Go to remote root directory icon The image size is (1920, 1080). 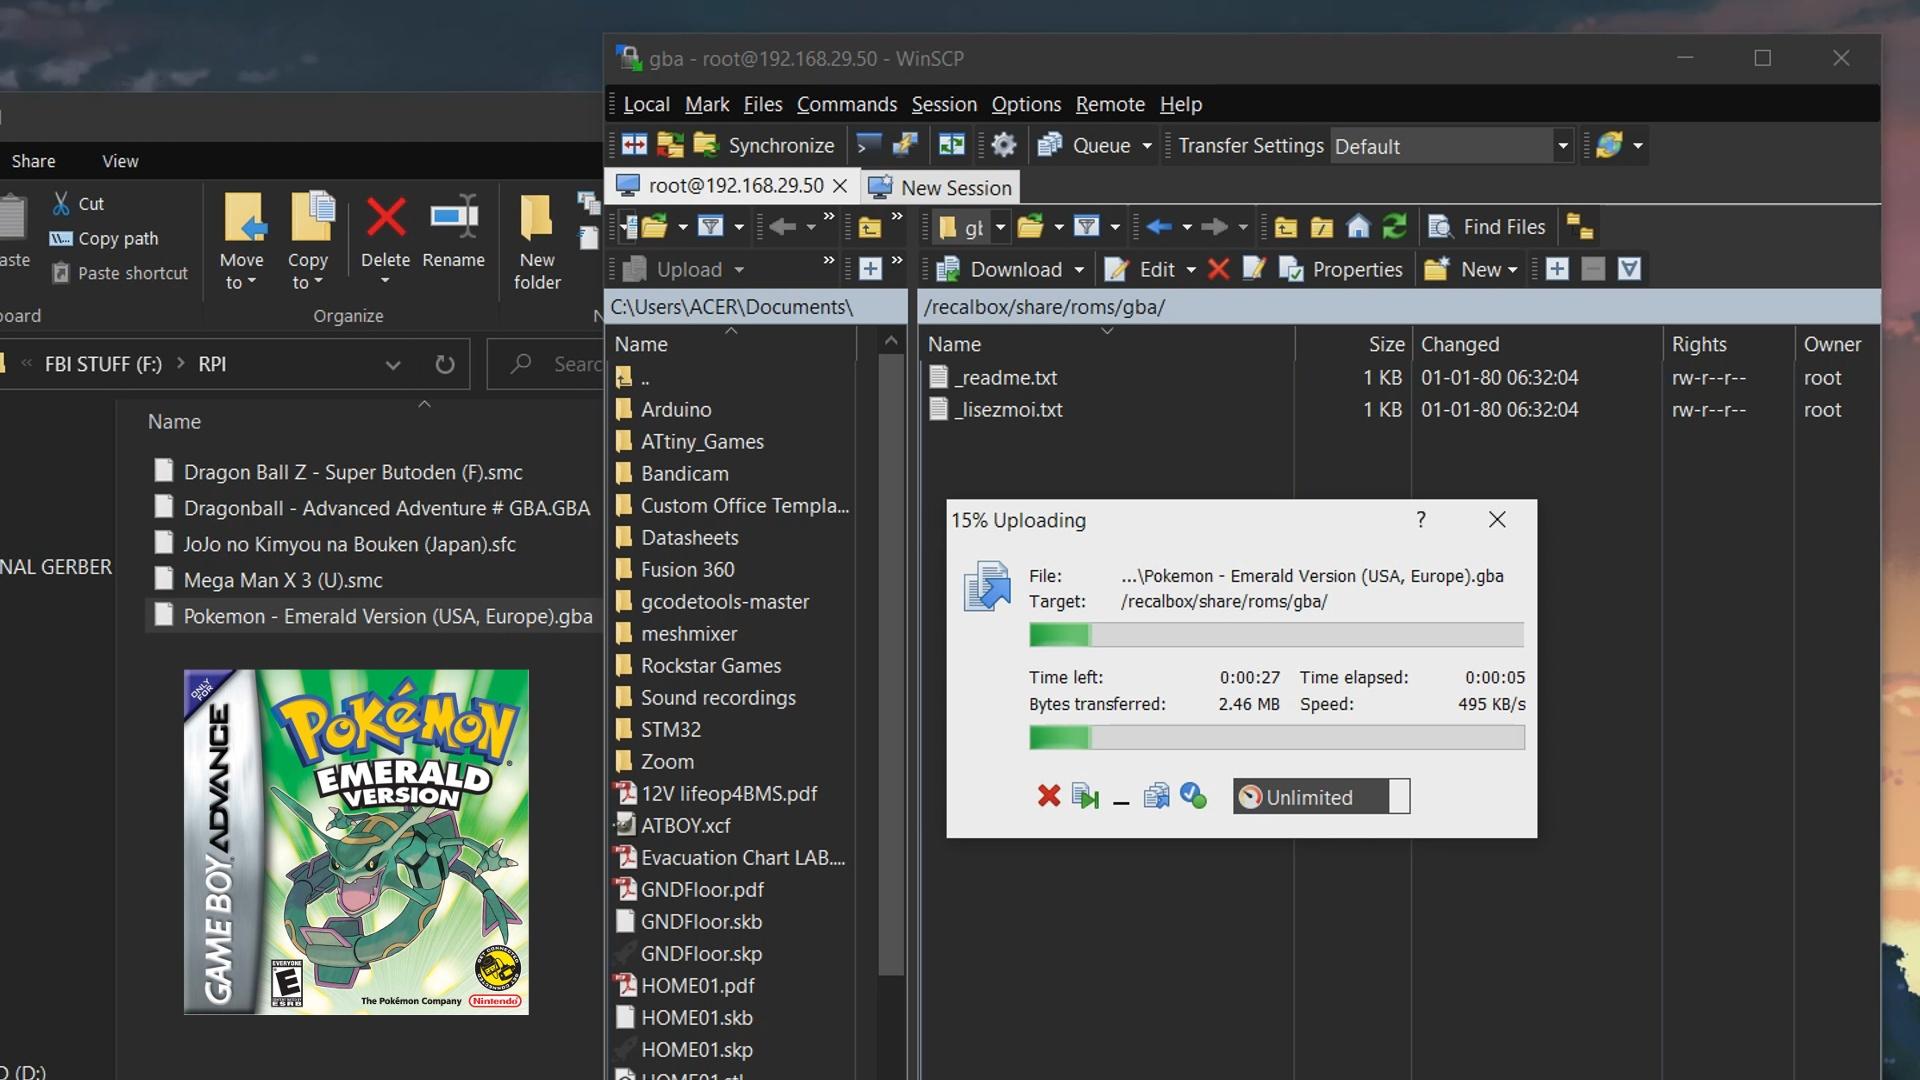click(x=1322, y=227)
